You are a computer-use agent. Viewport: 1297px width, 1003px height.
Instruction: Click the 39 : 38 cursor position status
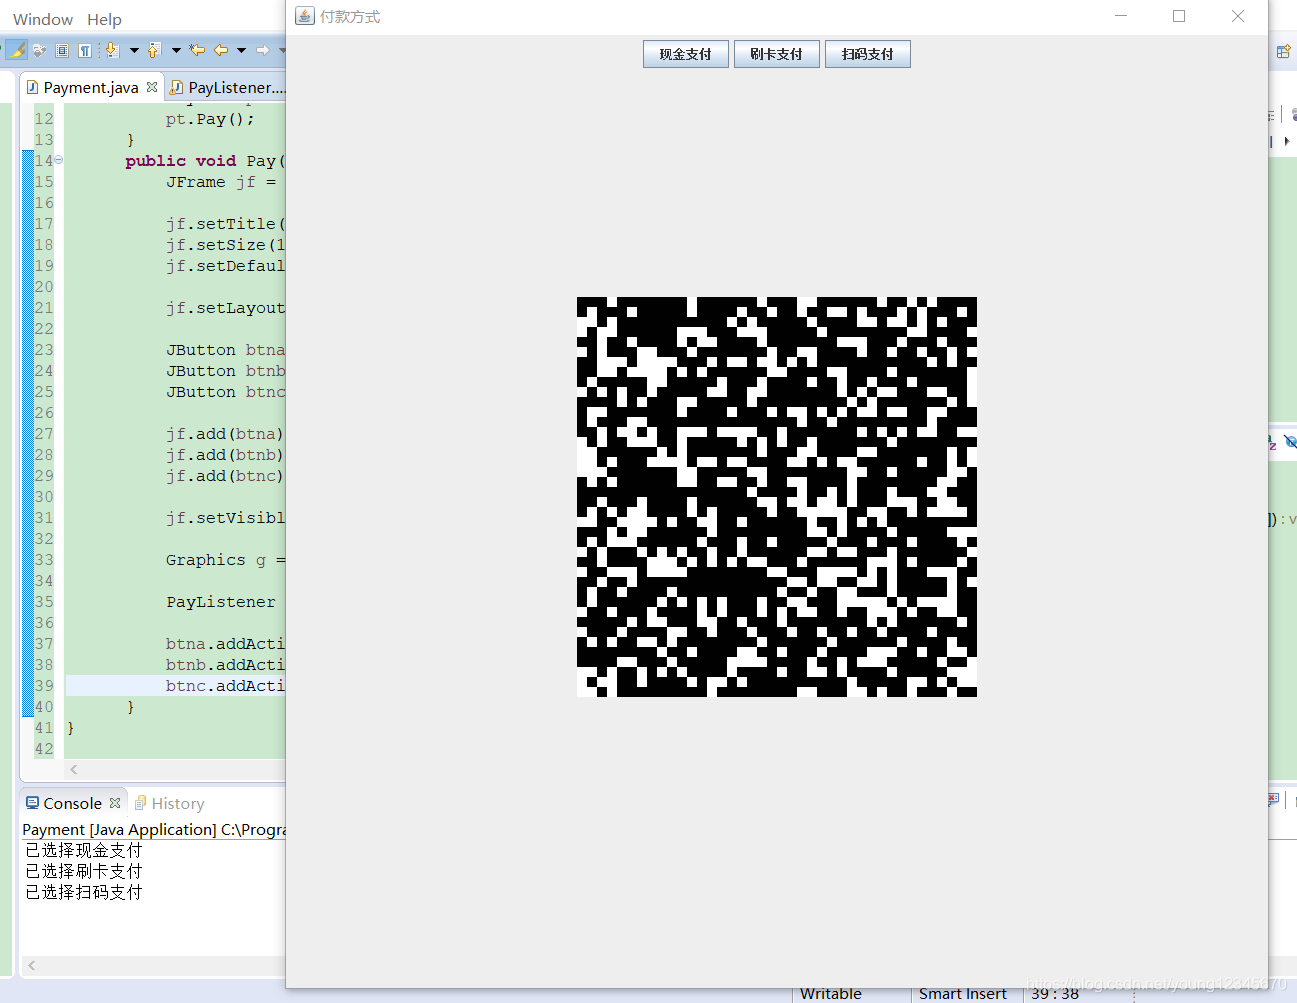tap(1055, 993)
